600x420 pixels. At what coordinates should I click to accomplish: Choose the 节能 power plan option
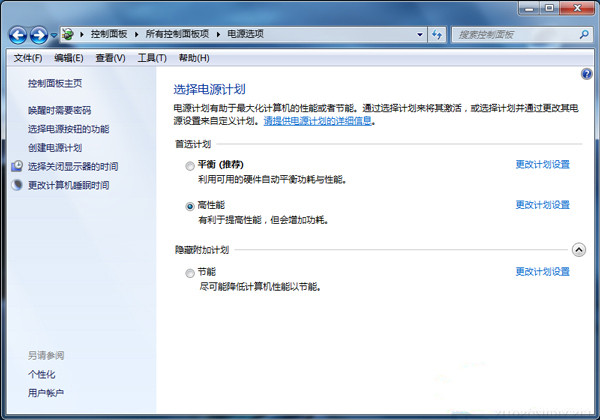click(x=190, y=272)
